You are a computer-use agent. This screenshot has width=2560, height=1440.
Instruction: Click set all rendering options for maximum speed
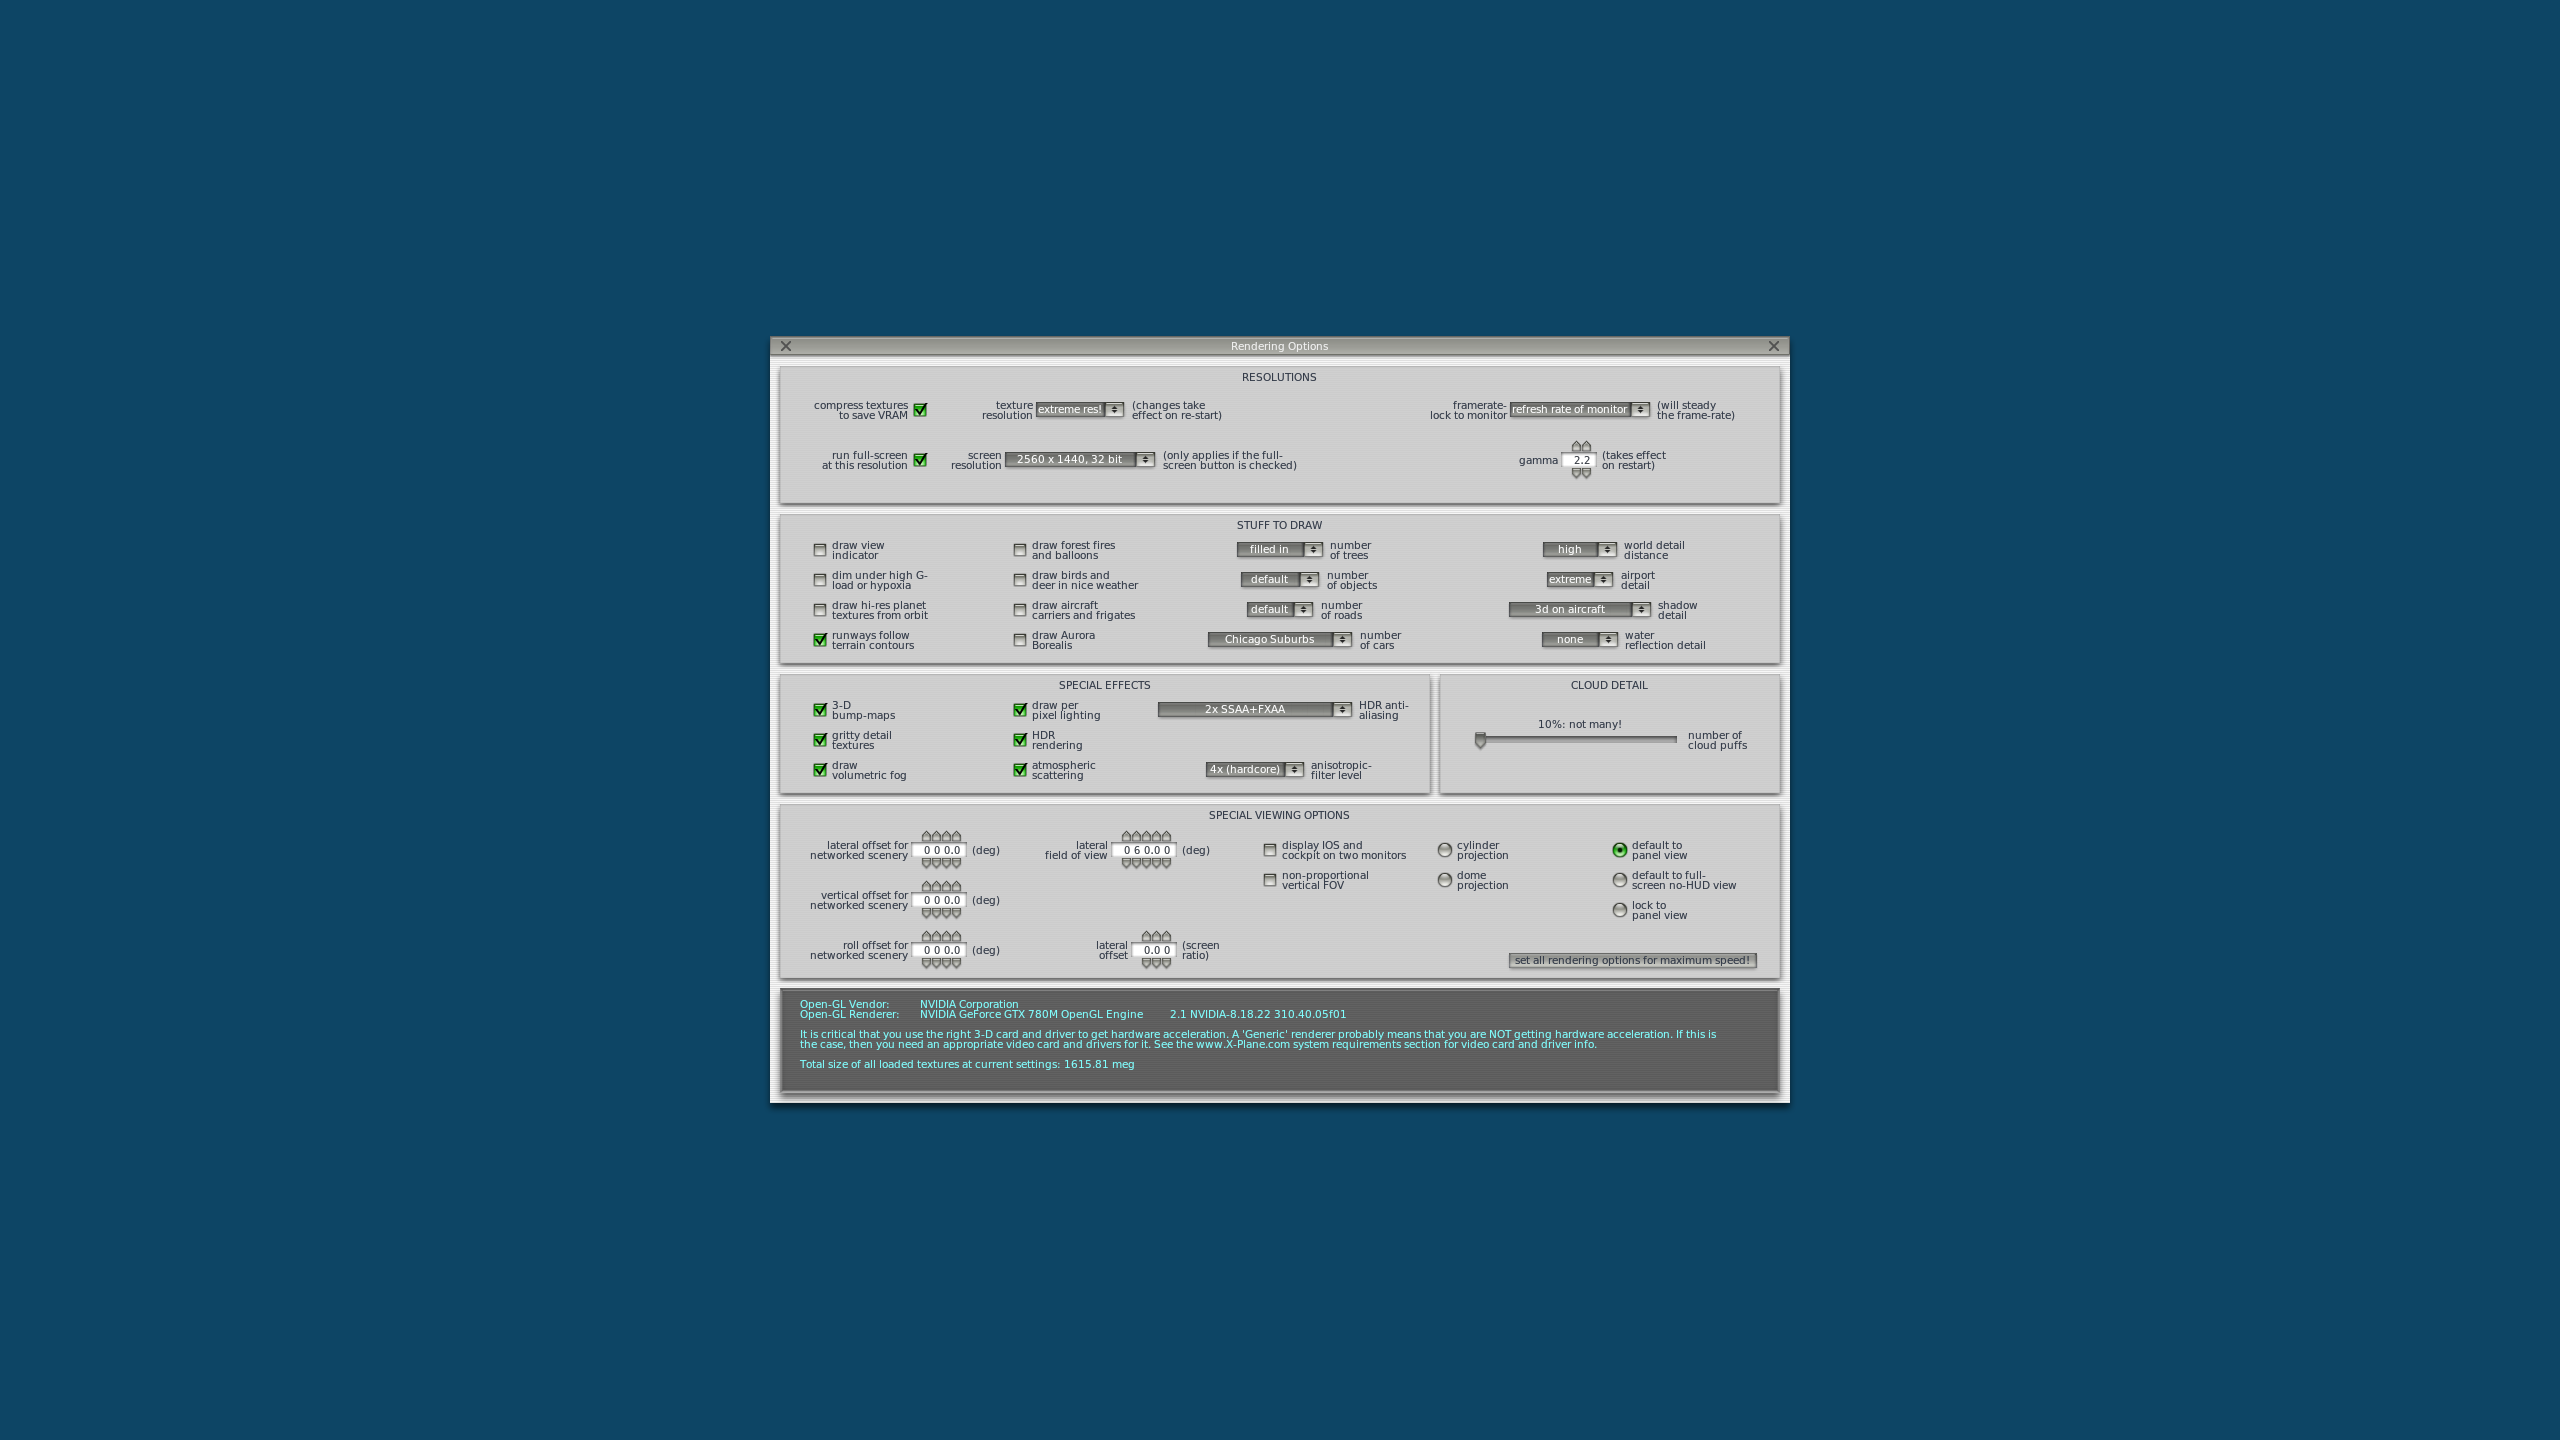[1632, 960]
